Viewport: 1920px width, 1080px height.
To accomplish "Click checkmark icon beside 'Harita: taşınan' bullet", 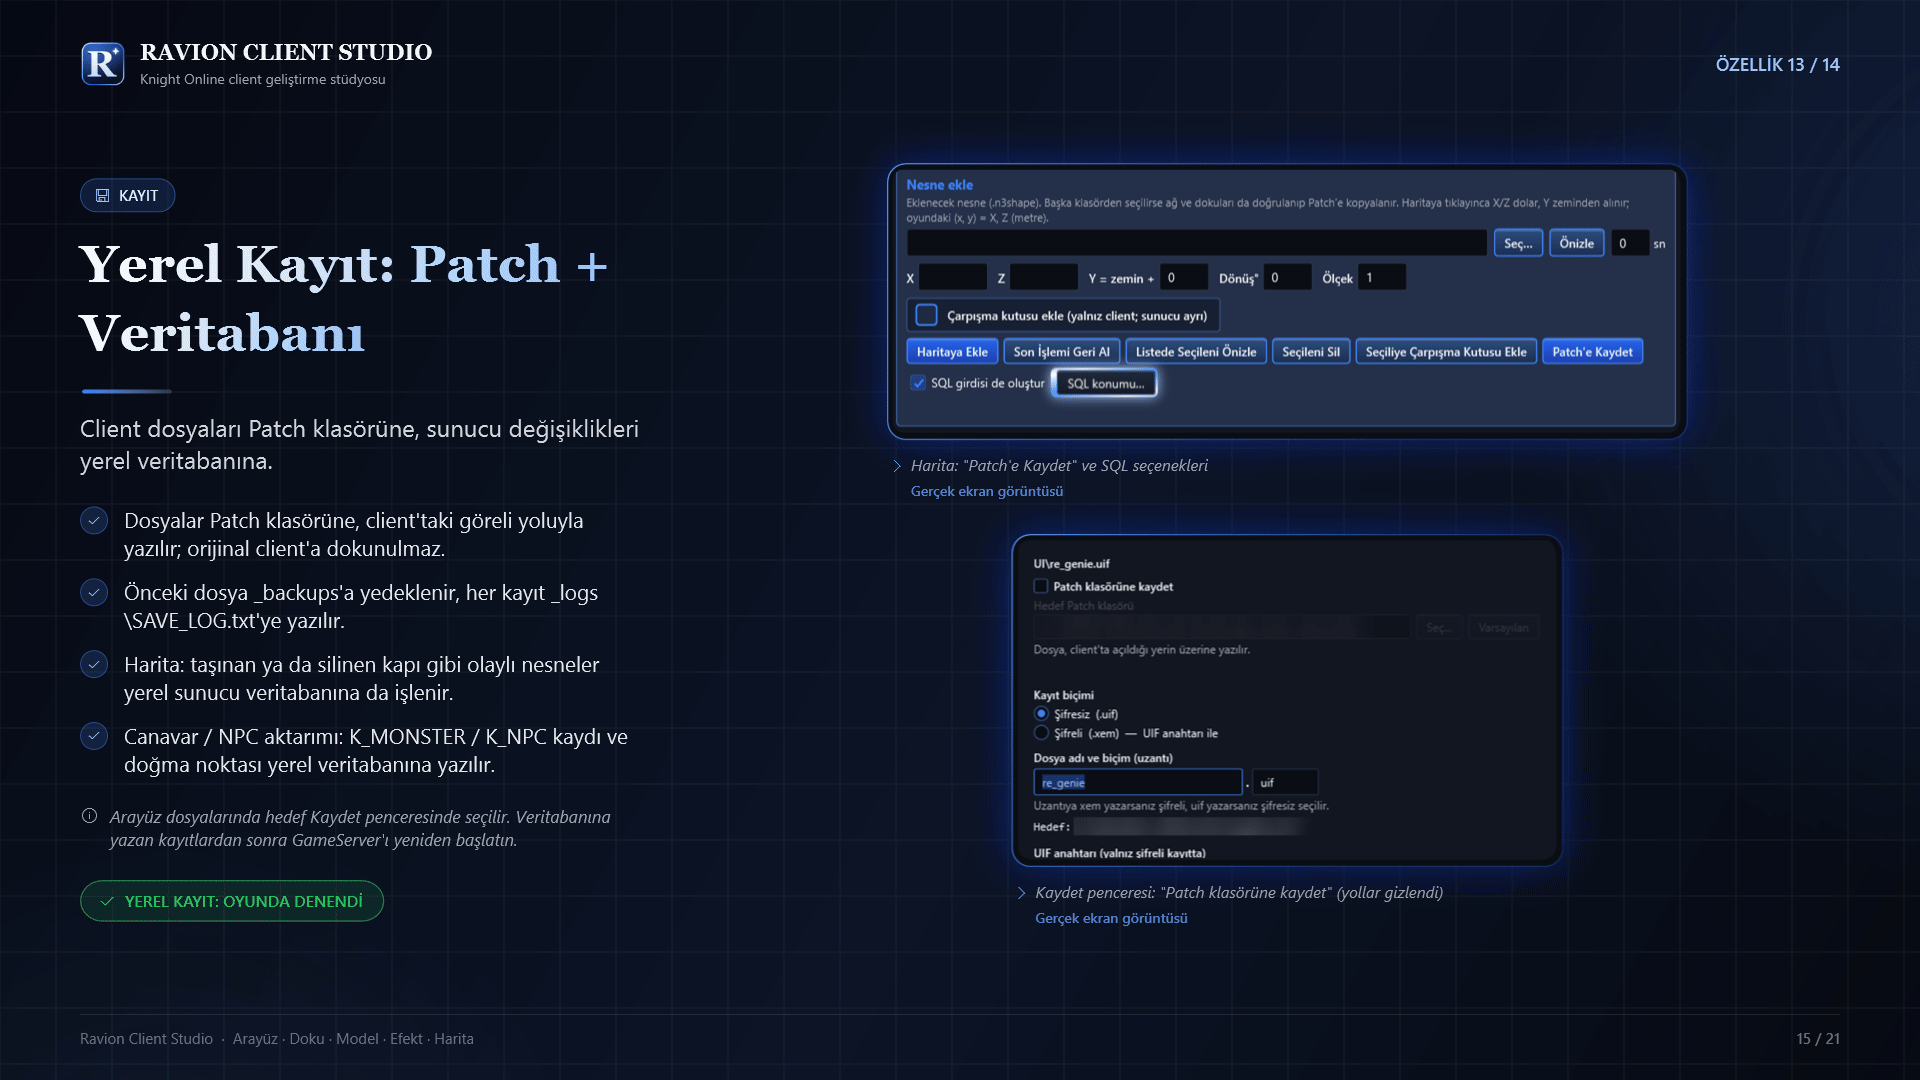I will coord(94,664).
